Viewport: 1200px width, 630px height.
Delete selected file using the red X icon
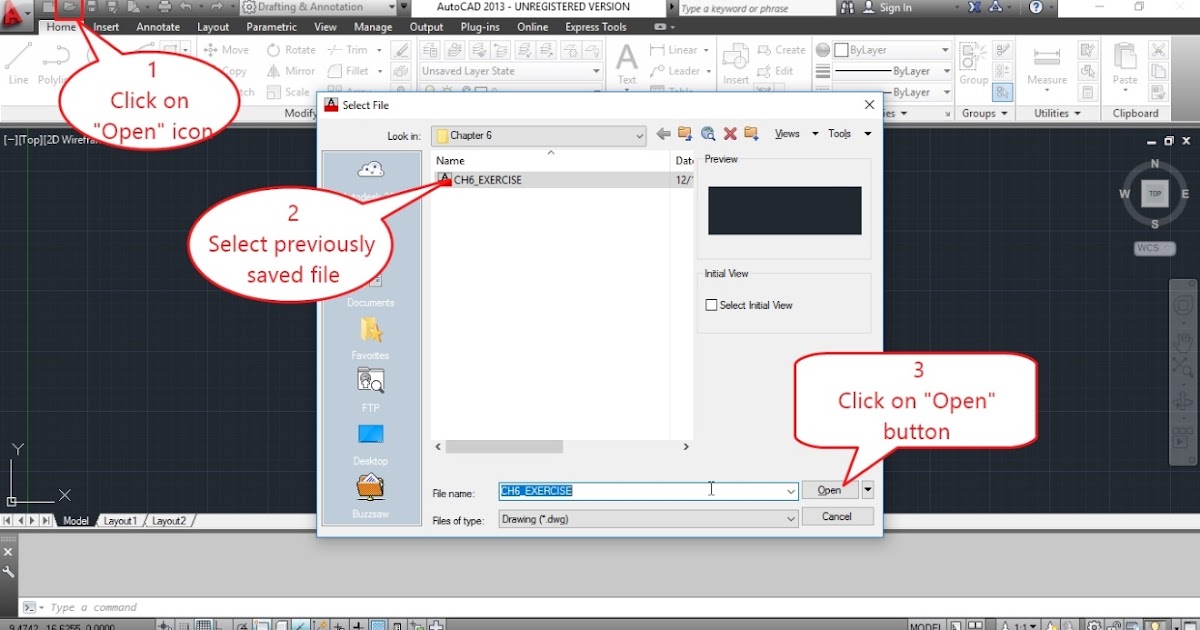[x=729, y=133]
